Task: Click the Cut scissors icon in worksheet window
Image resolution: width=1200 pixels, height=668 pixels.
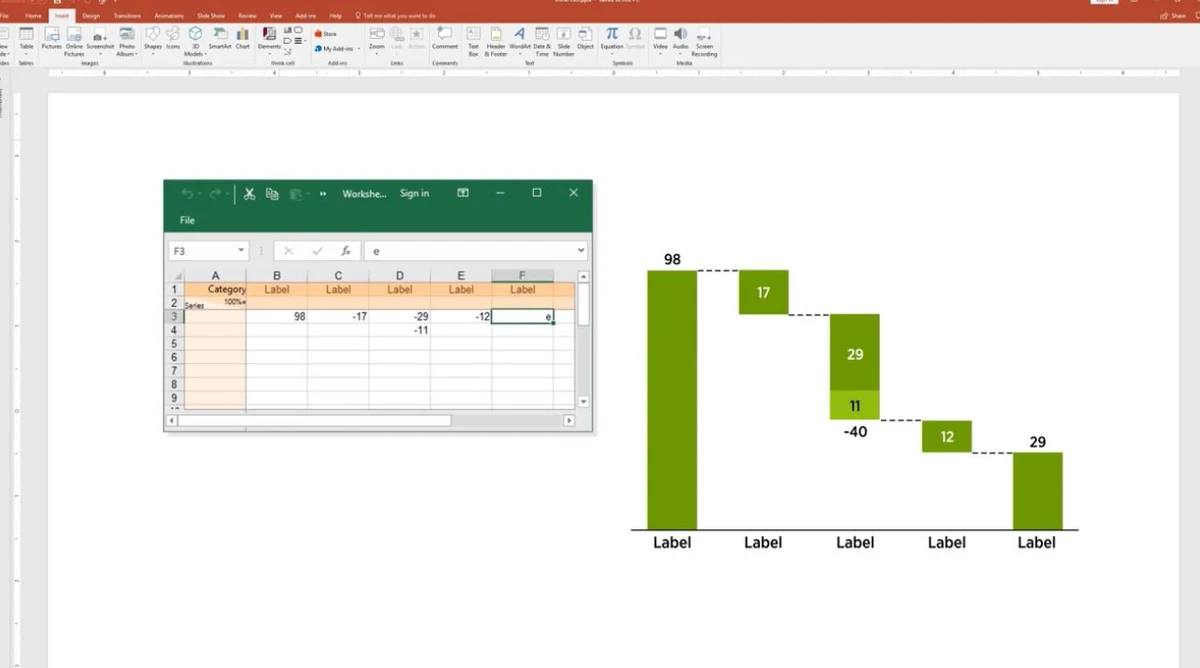Action: tap(249, 193)
